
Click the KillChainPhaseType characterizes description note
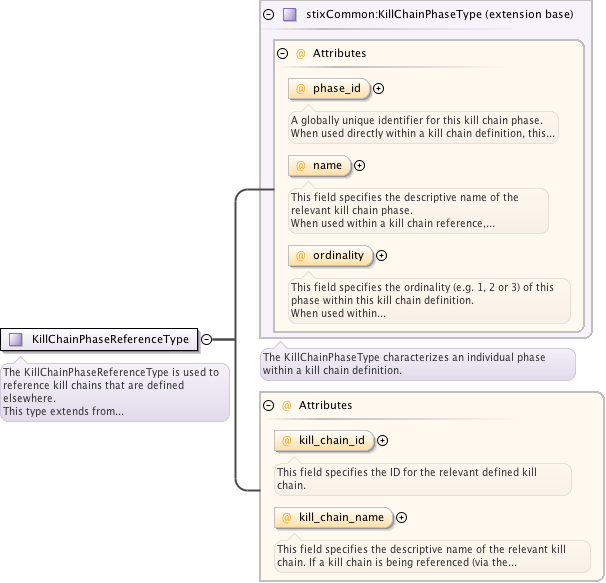(416, 363)
